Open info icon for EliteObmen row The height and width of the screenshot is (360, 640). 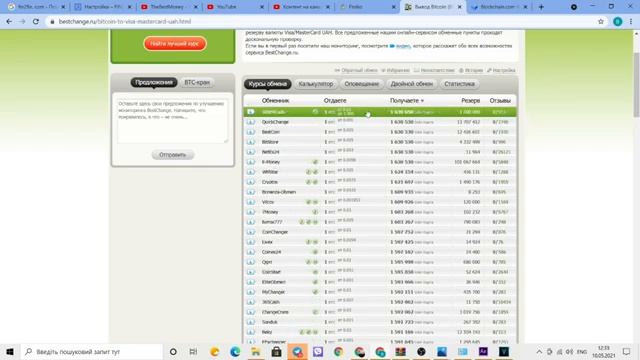pyautogui.click(x=251, y=282)
